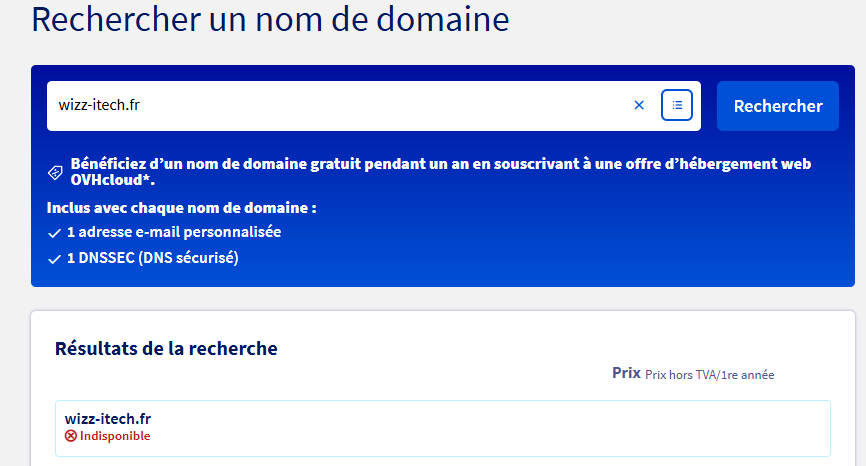866x466 pixels.
Task: Clear the domain search field with the X icon
Action: click(x=639, y=105)
